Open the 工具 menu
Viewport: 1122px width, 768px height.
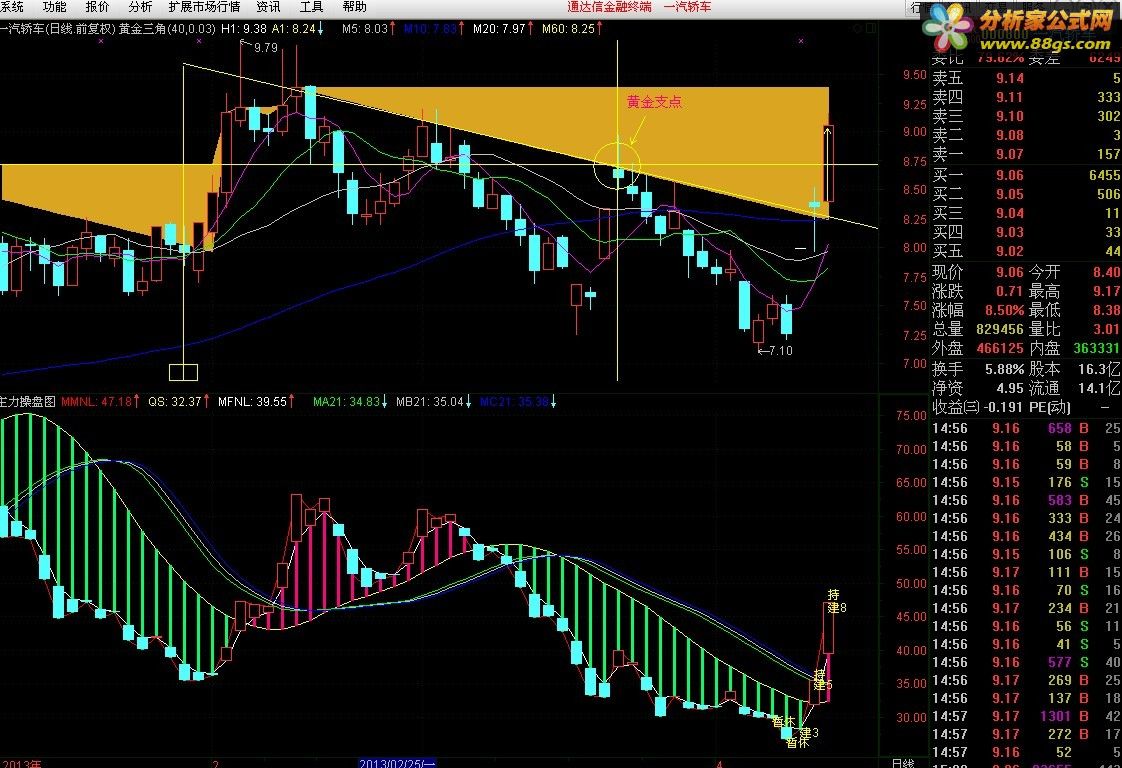click(311, 7)
